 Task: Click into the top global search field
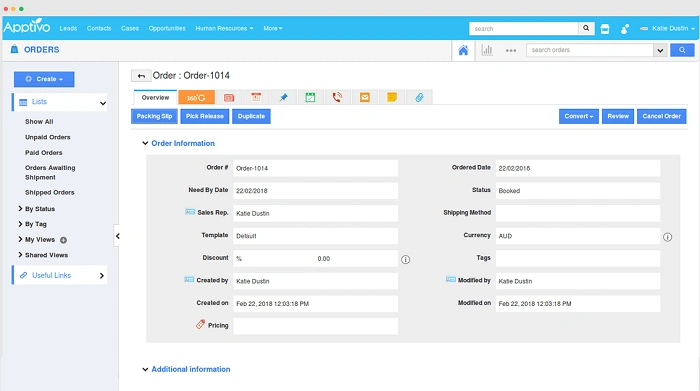[524, 29]
